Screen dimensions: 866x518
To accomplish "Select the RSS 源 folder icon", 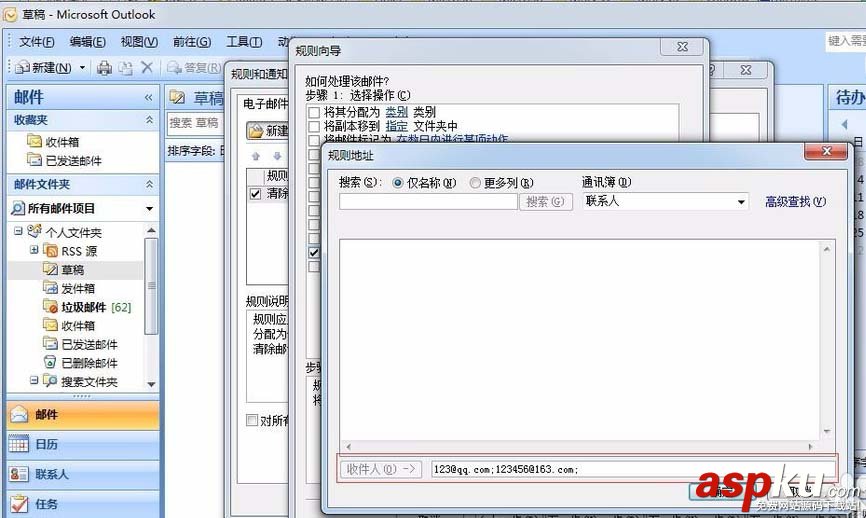I will tap(50, 251).
